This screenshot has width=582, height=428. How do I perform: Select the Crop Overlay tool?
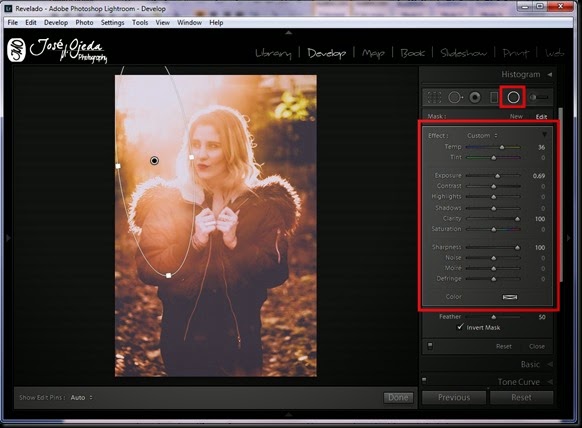[434, 97]
